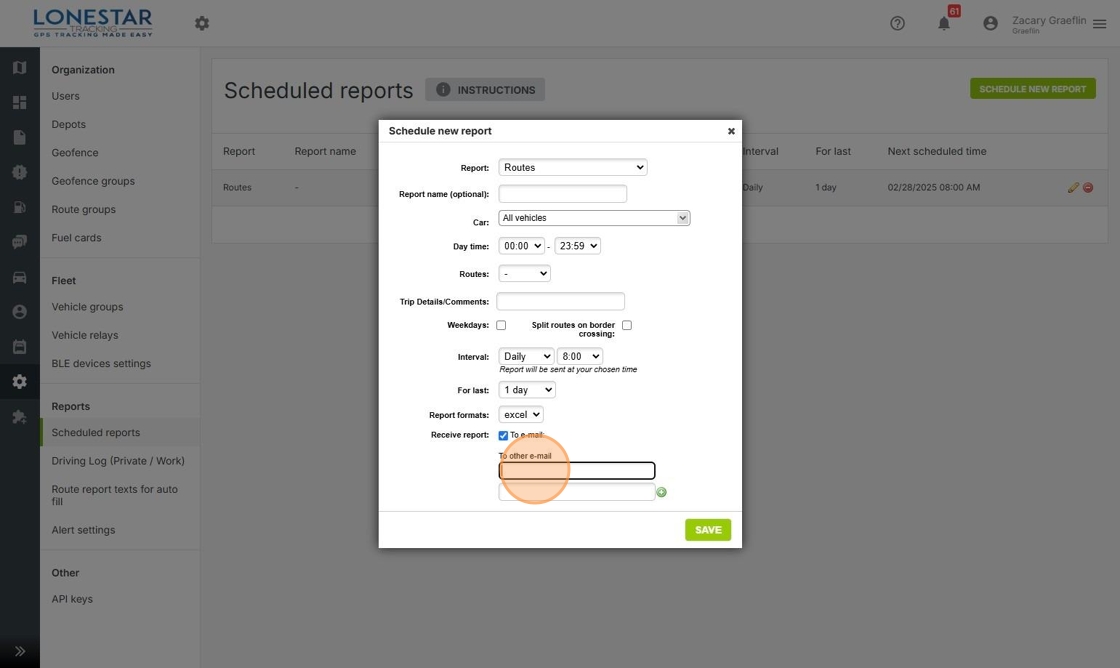
Task: Toggle the Weekdays checkbox
Action: (x=501, y=325)
